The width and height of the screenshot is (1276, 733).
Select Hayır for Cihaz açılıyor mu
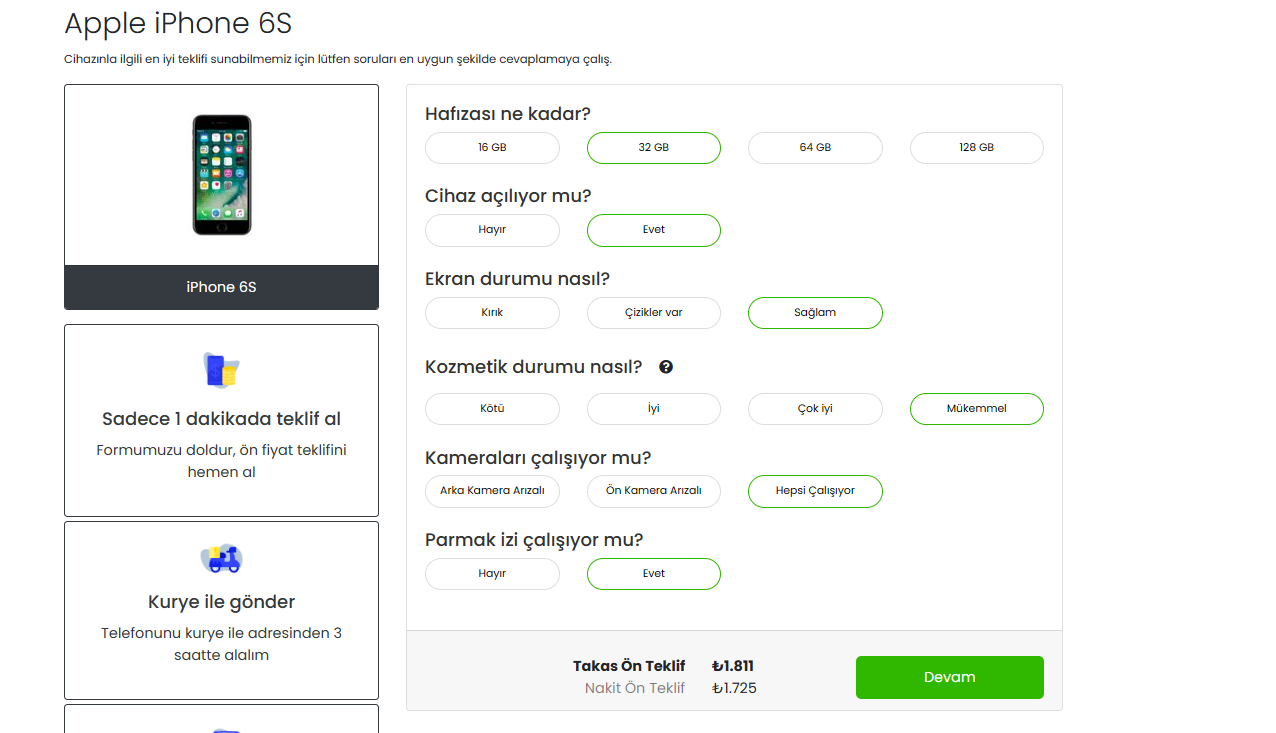click(x=492, y=230)
